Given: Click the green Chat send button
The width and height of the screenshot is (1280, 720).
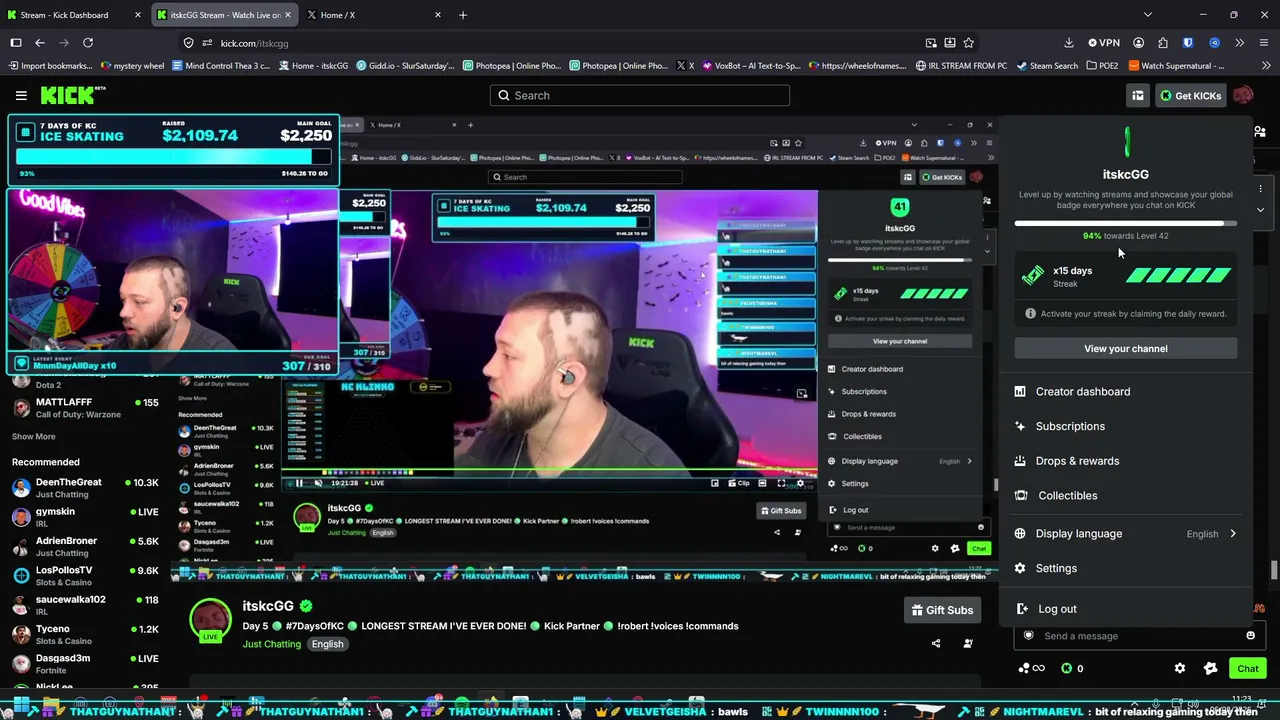Looking at the screenshot, I should (1248, 668).
